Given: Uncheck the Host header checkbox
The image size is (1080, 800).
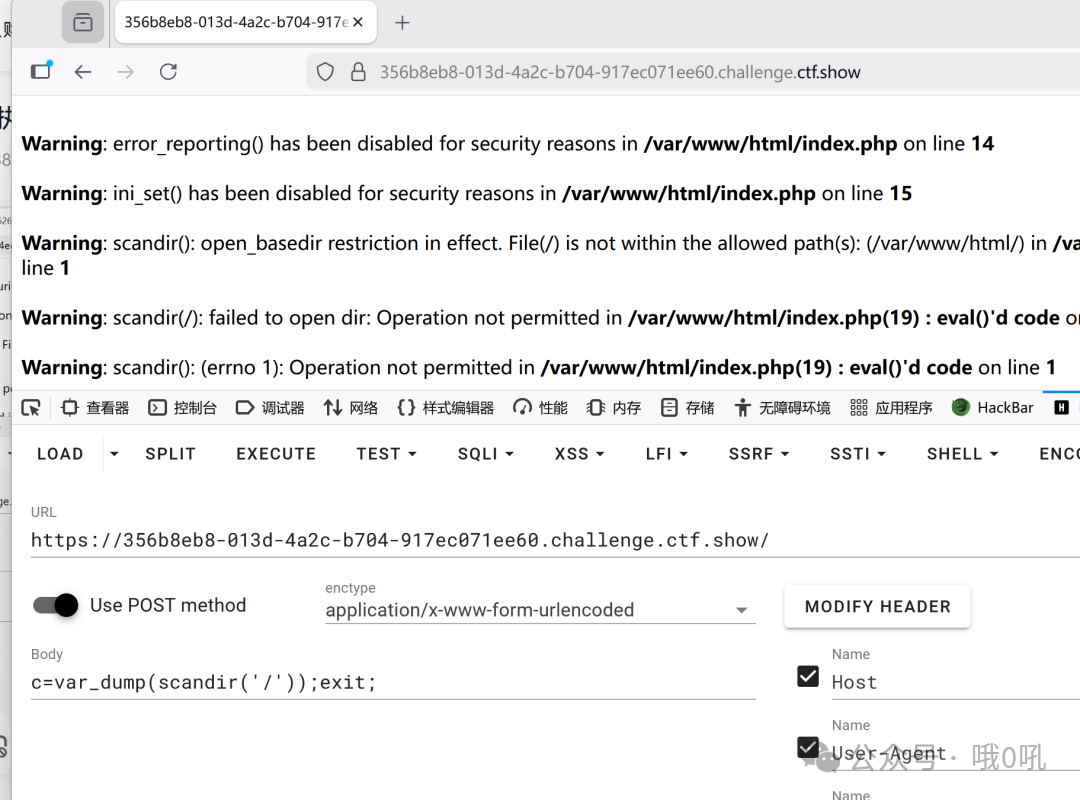Looking at the screenshot, I should [x=808, y=677].
